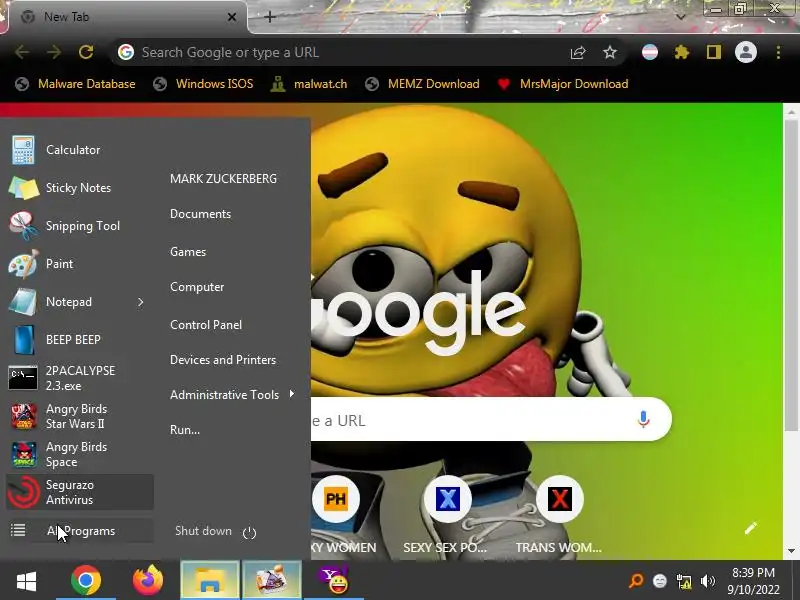
Task: Open Windows Start button
Action: click(x=26, y=581)
